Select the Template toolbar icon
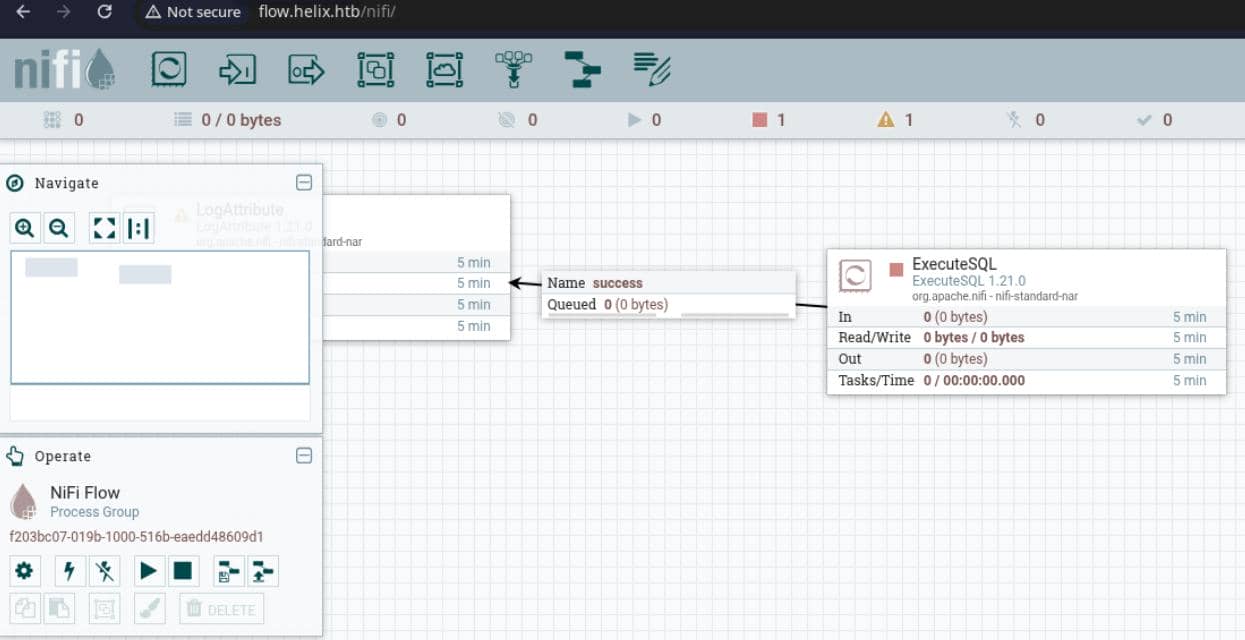Image resolution: width=1245 pixels, height=640 pixels. point(582,69)
